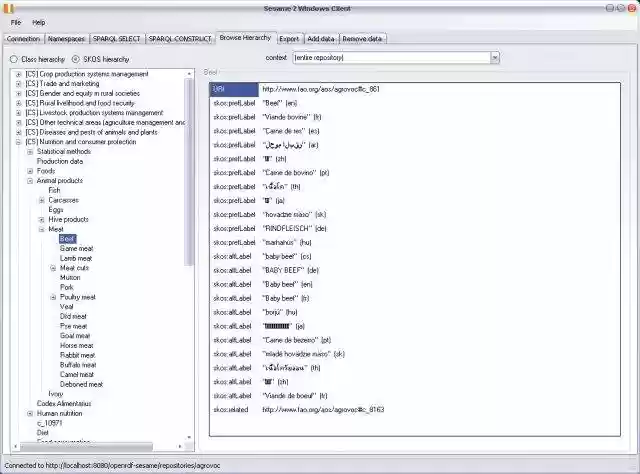Select Production data in the tree
The height and width of the screenshot is (474, 640).
tap(60, 161)
